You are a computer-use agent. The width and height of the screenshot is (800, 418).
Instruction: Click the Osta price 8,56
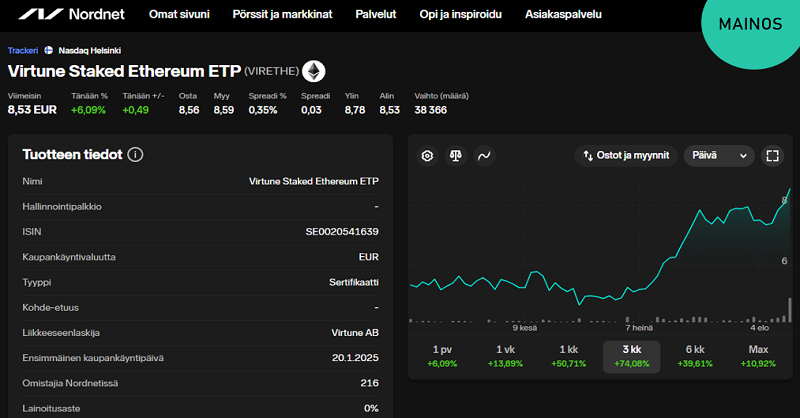(189, 110)
